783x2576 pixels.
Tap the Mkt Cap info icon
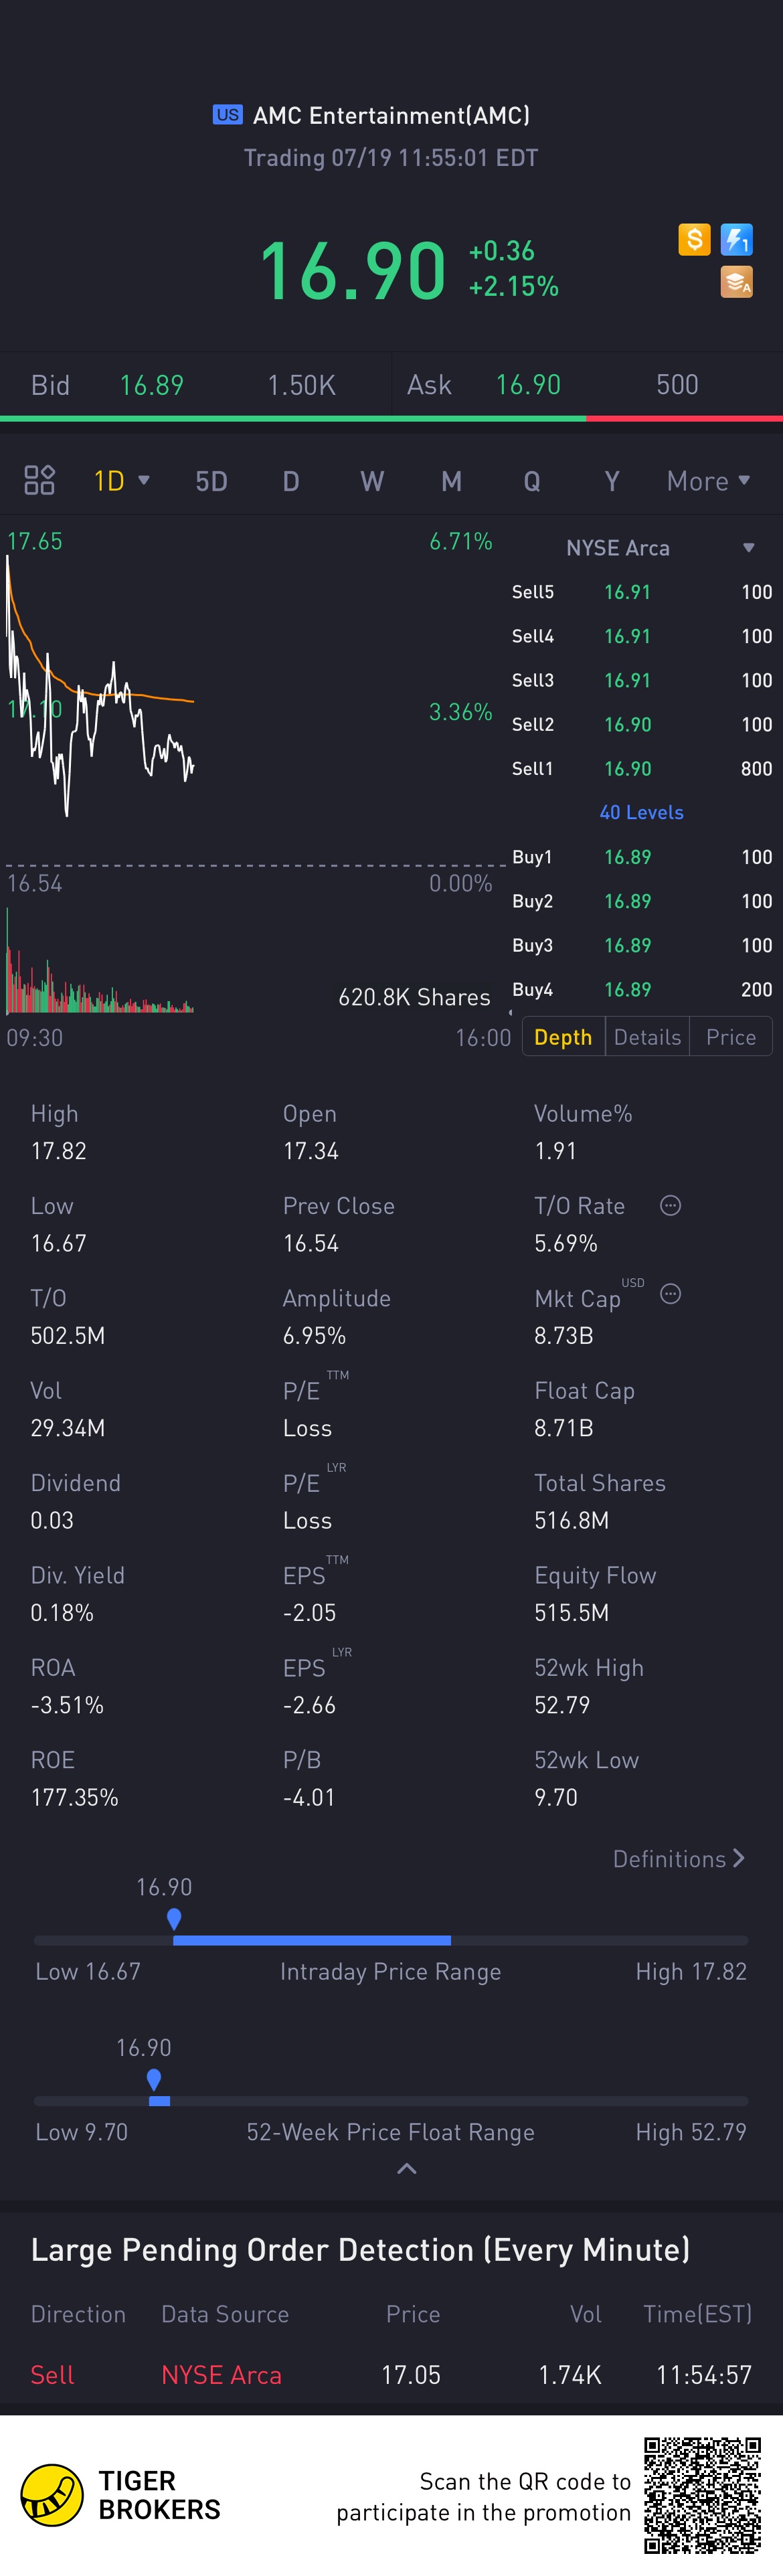pos(670,1294)
